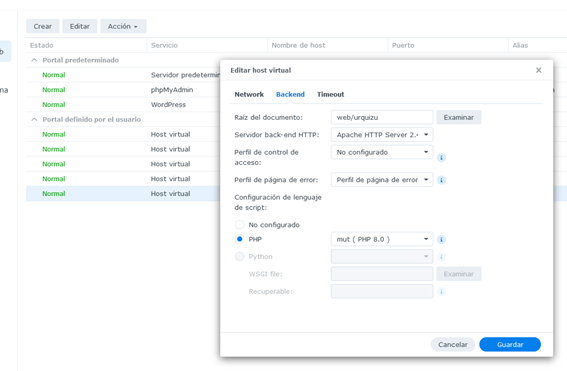Click the Raíz del documento input field

click(382, 117)
